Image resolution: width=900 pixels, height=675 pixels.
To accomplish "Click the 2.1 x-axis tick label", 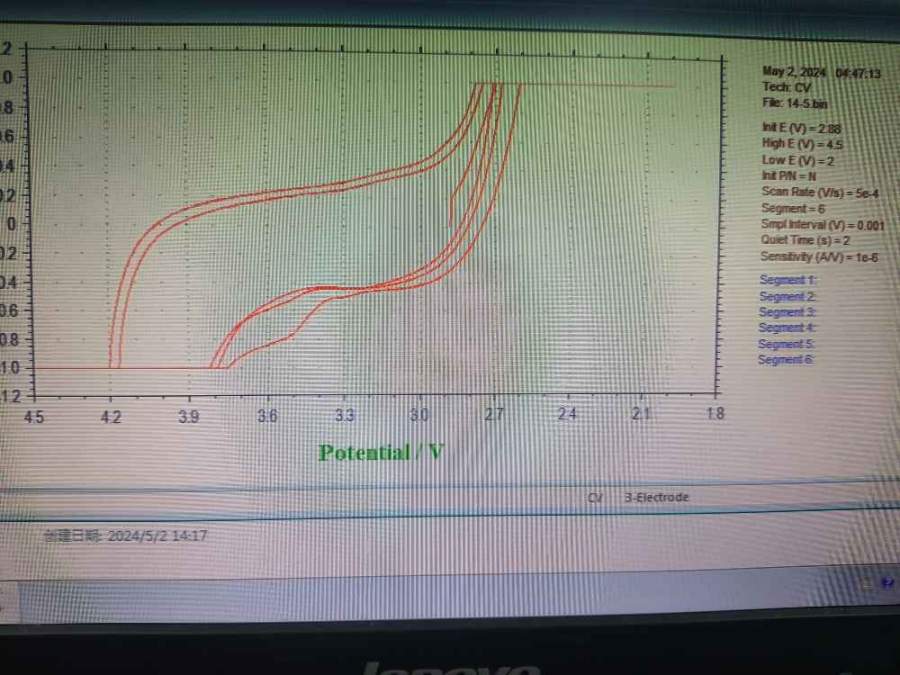I will (641, 413).
